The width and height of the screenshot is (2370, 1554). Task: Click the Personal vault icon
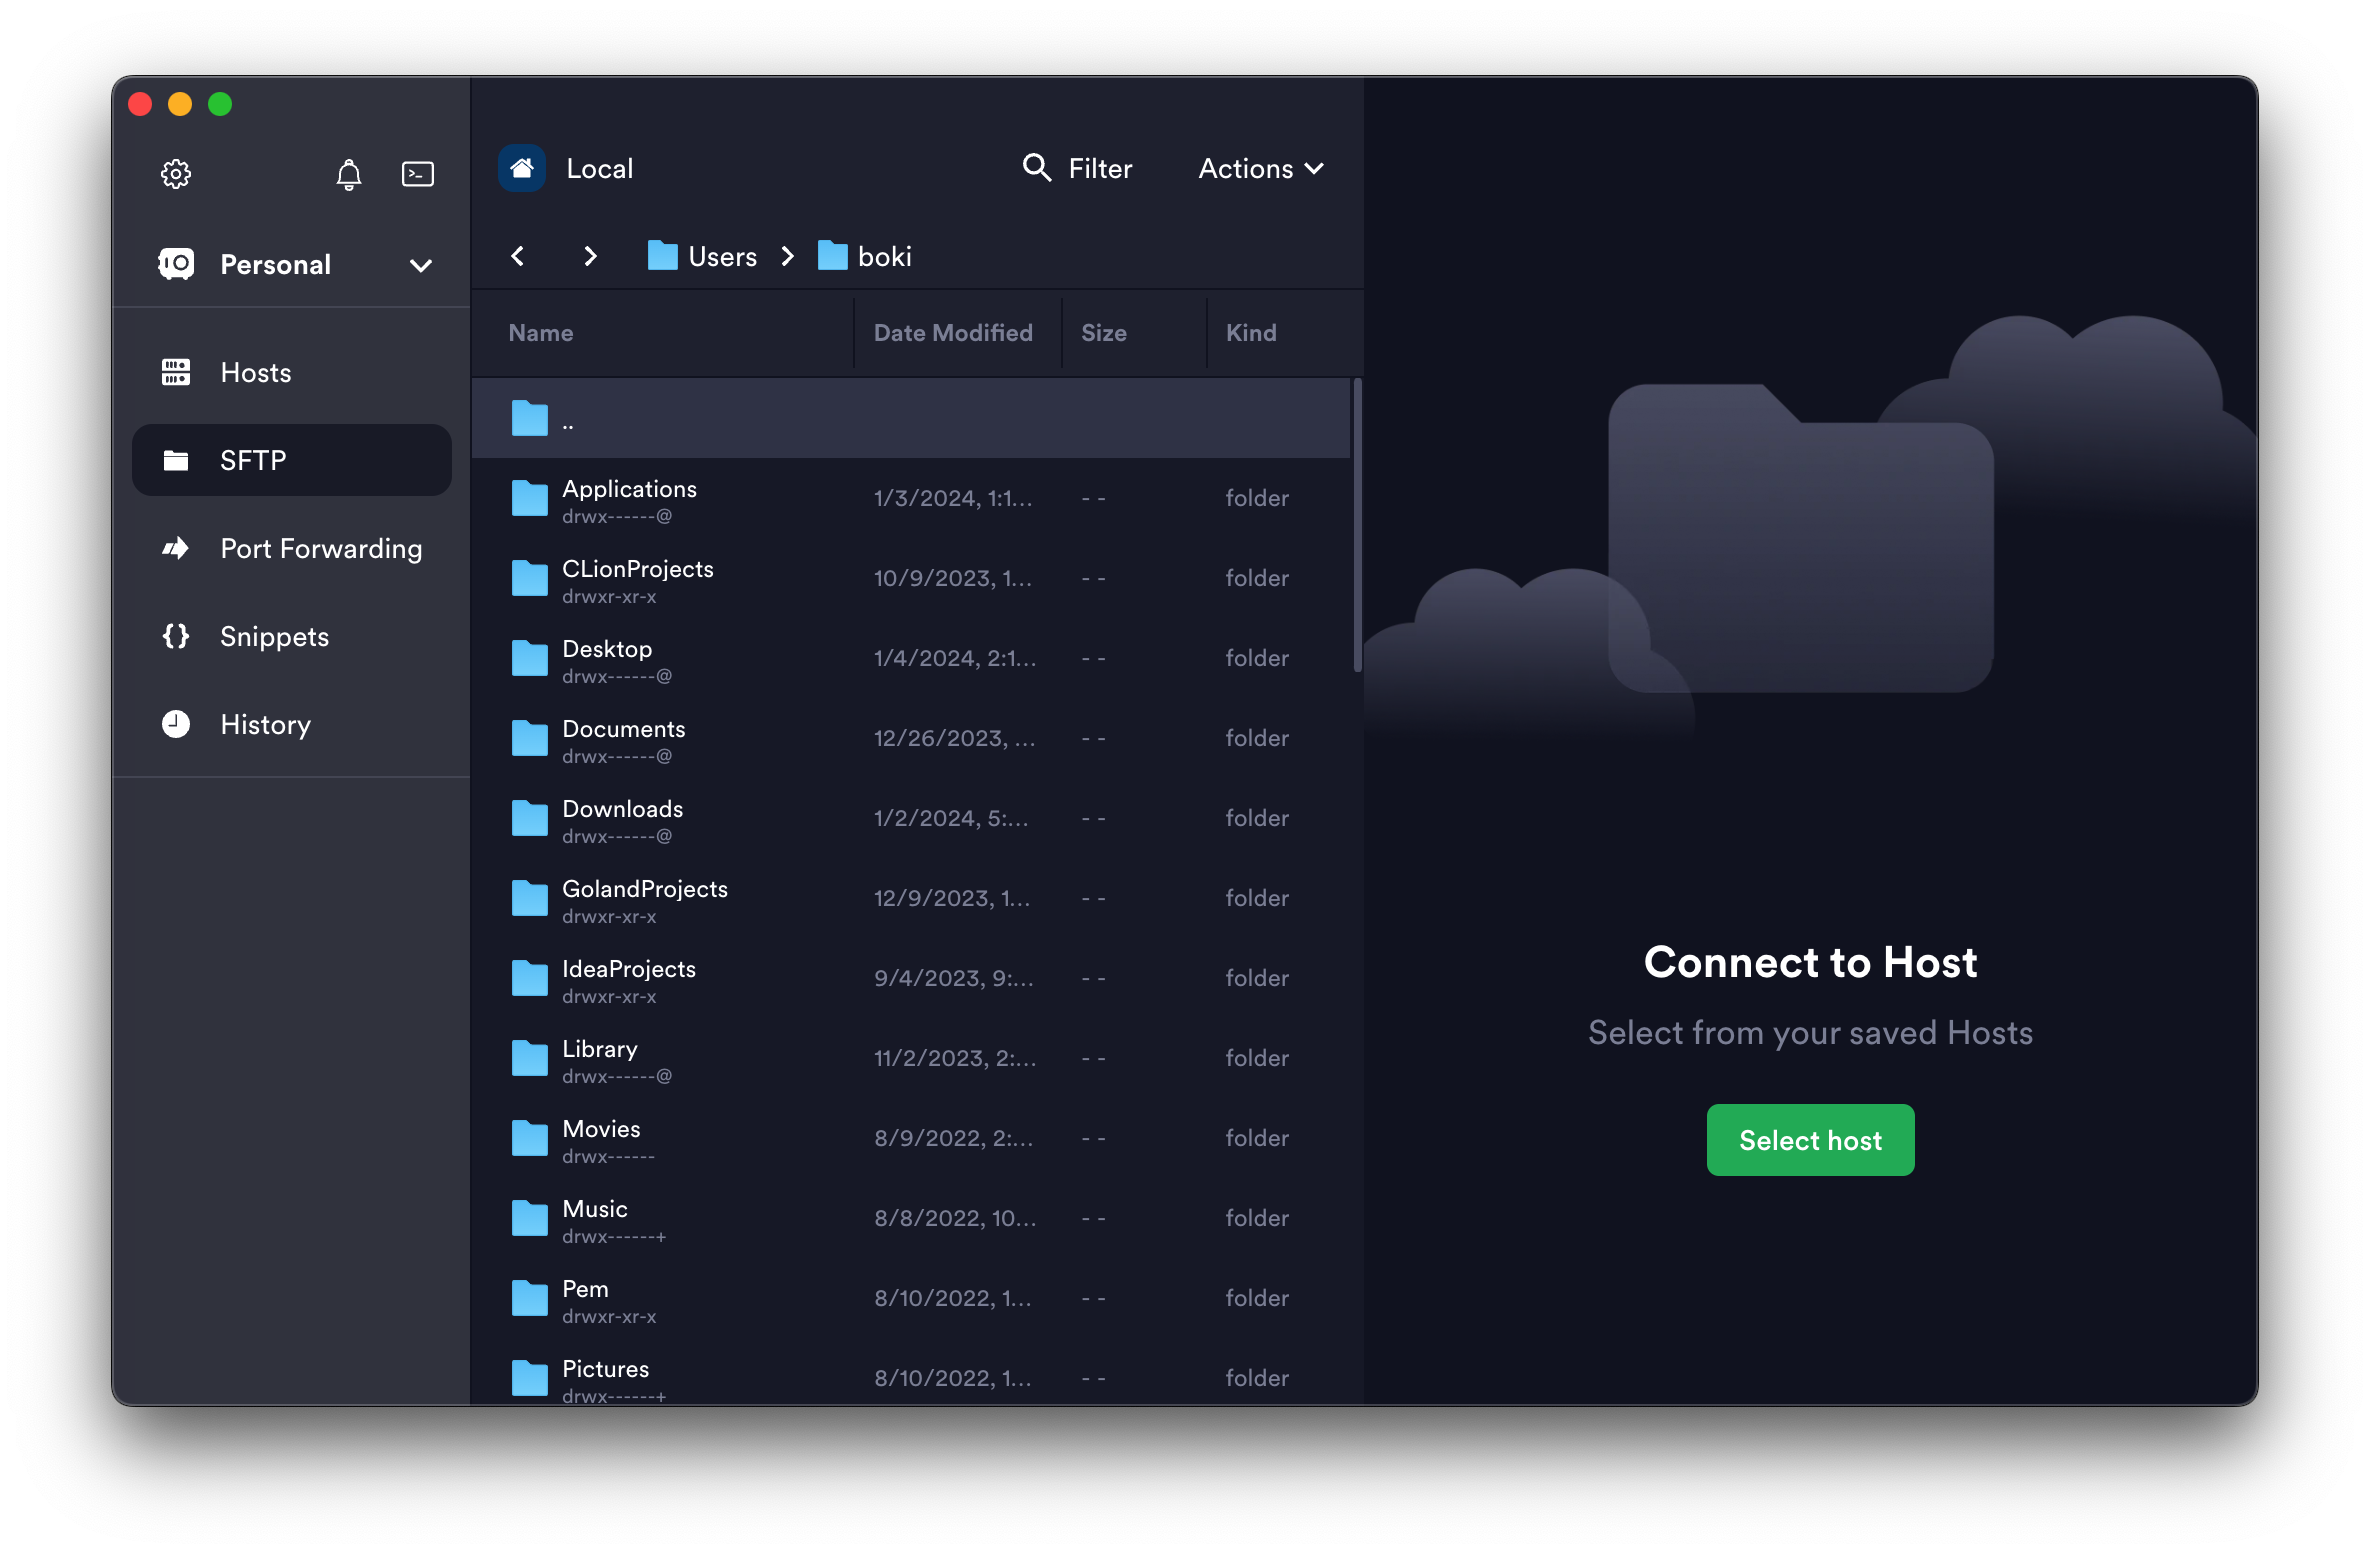click(x=177, y=264)
